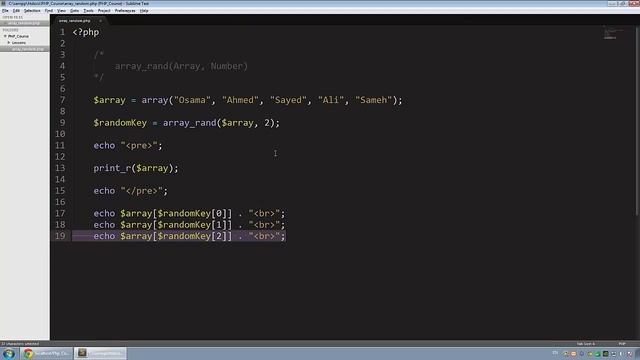The height and width of the screenshot is (360, 640).
Task: Click the $randomKey[0] echo line
Action: (189, 213)
